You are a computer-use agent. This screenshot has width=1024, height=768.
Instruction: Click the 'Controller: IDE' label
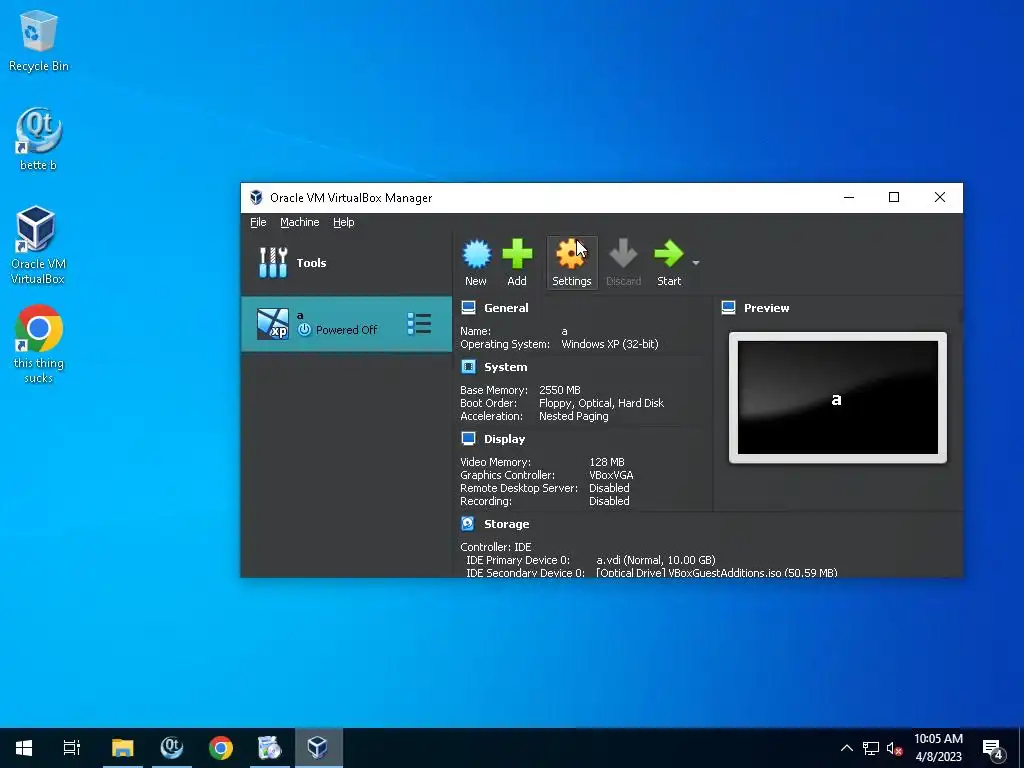[496, 547]
